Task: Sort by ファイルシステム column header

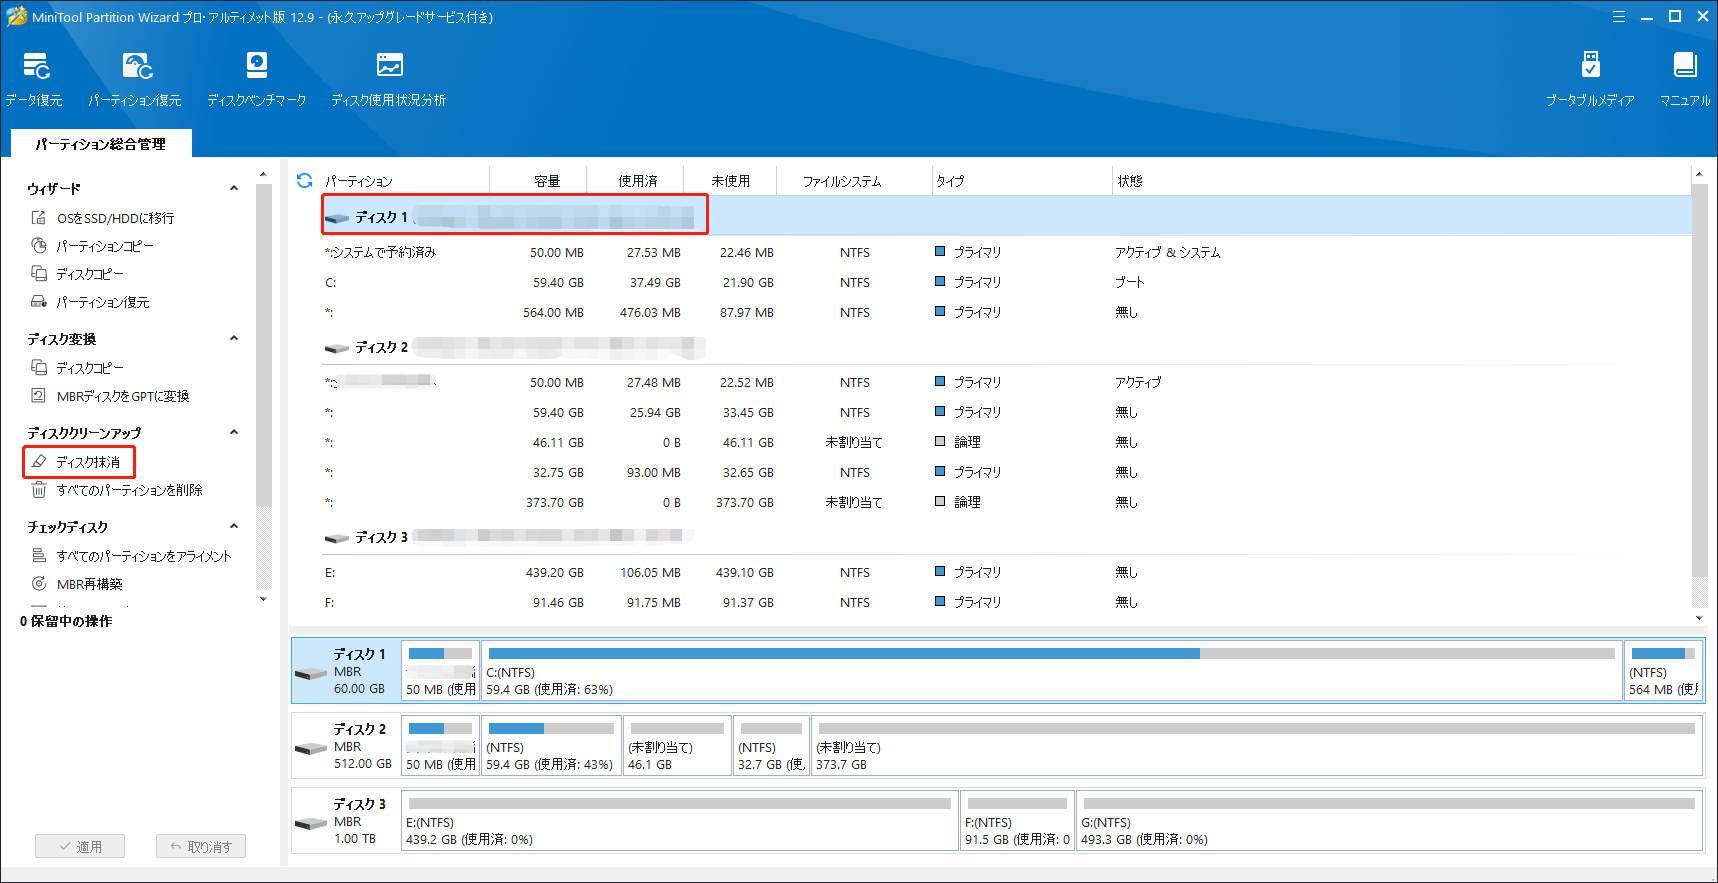Action: click(842, 181)
